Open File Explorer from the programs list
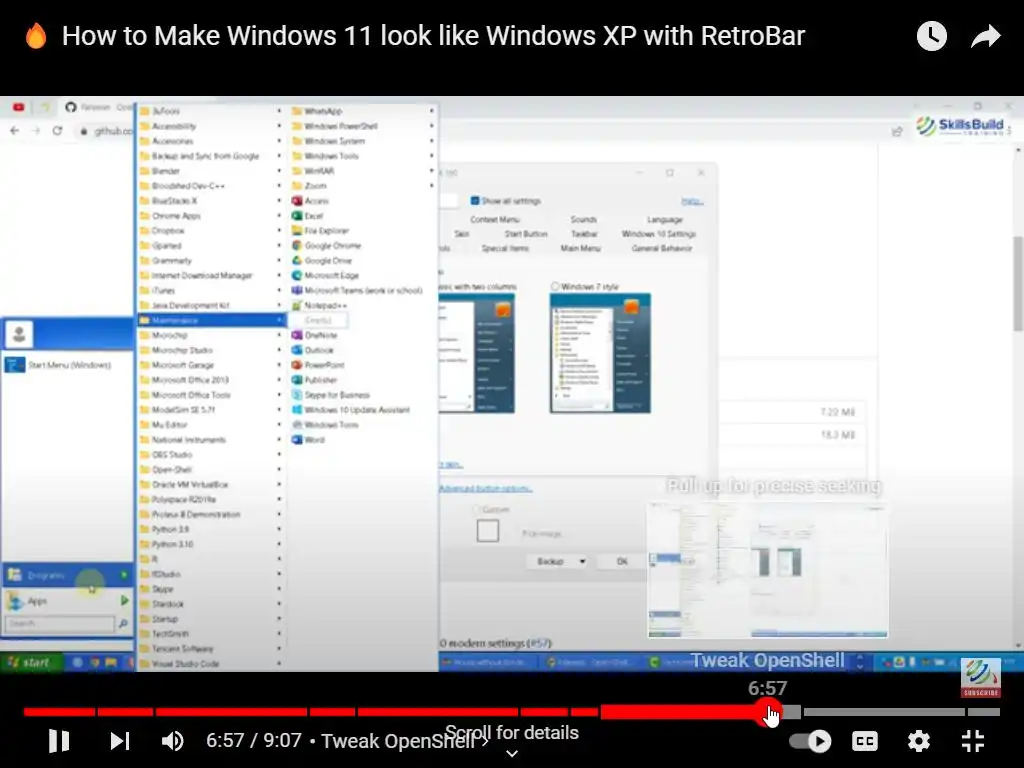The height and width of the screenshot is (768, 1024). [362, 231]
